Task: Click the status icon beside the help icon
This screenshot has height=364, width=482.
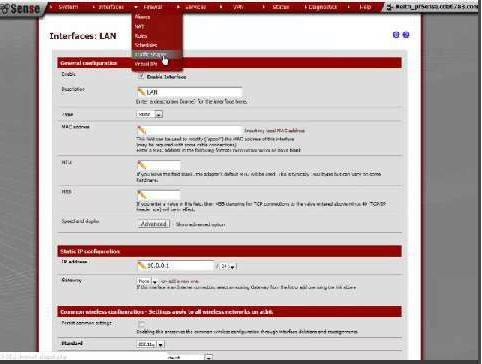Action: tap(396, 35)
